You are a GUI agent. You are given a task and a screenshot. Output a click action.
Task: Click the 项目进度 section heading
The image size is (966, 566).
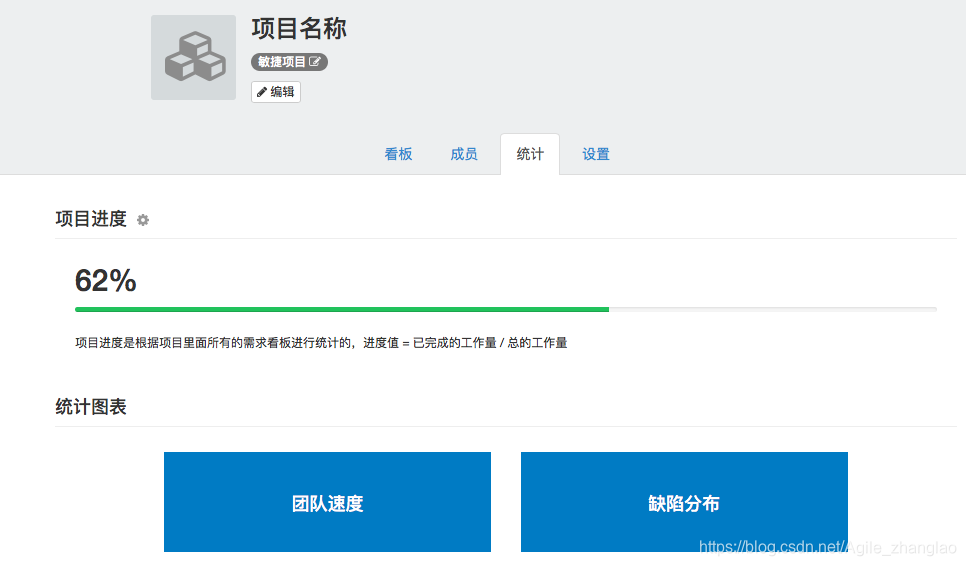pyautogui.click(x=91, y=219)
